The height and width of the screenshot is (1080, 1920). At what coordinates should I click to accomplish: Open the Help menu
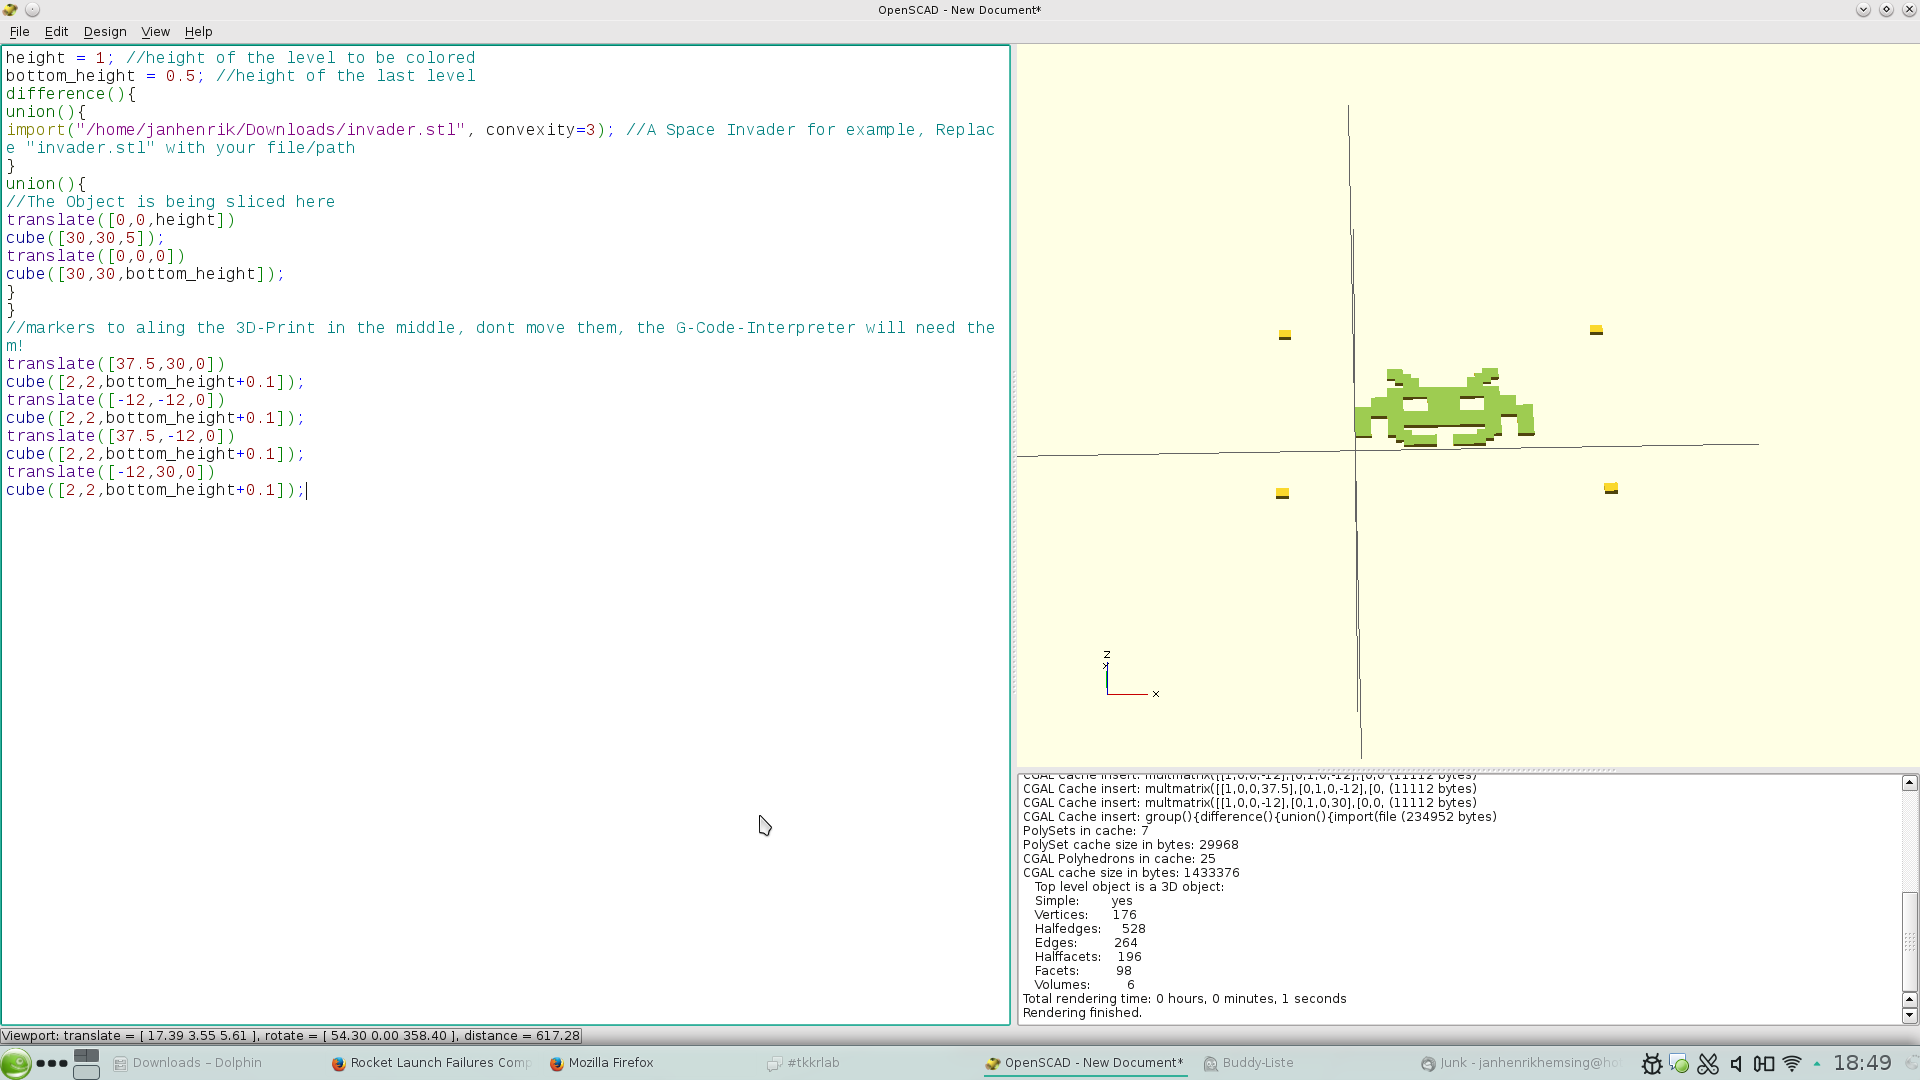[198, 32]
